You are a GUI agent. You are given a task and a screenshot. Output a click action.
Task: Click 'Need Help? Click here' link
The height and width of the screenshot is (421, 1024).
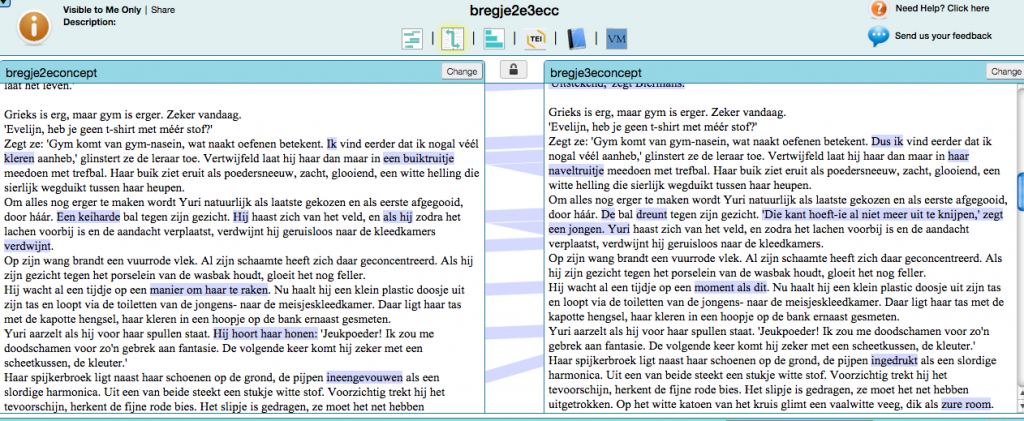coord(941,9)
